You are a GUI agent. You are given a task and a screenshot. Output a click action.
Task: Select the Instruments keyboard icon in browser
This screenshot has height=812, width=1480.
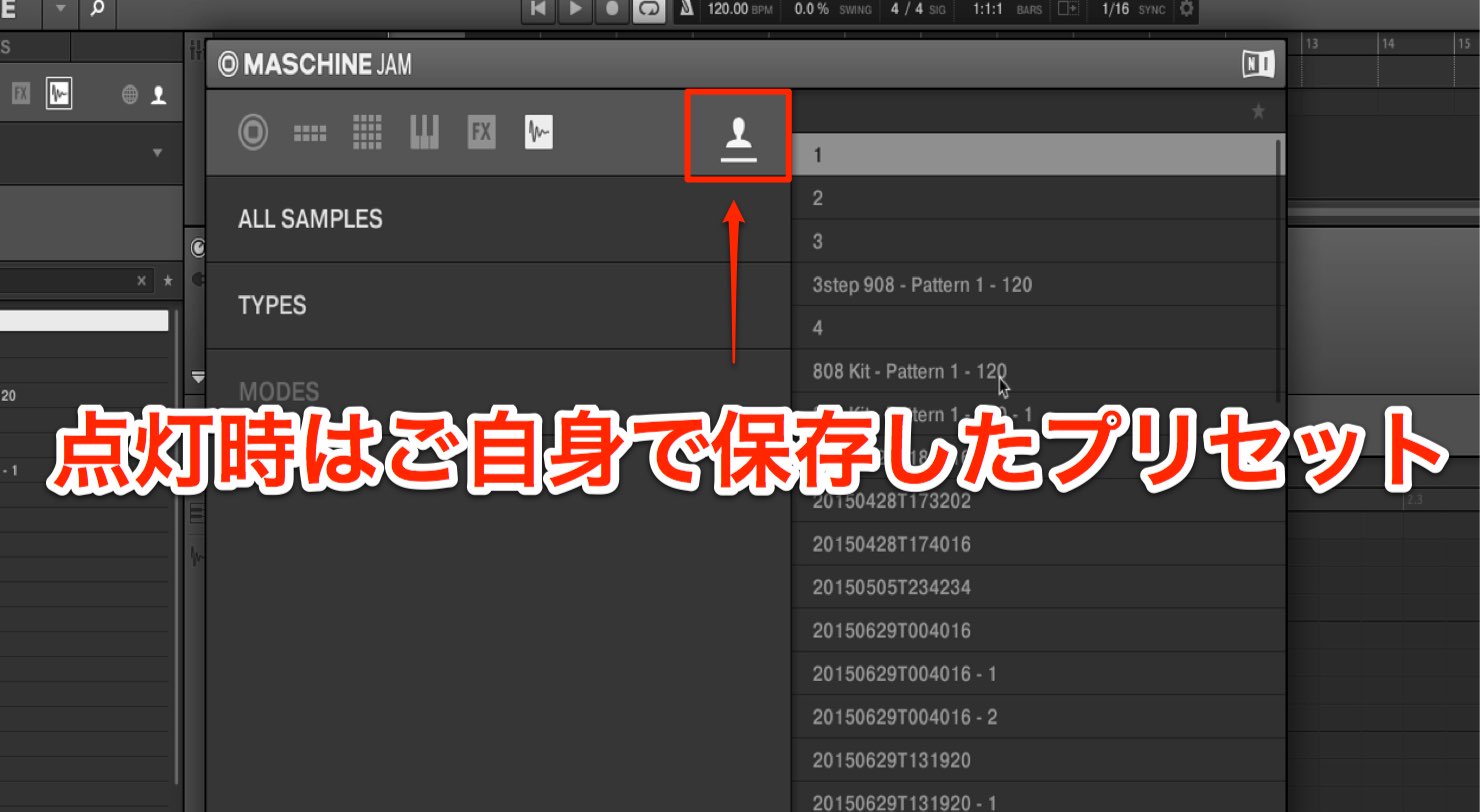(424, 132)
